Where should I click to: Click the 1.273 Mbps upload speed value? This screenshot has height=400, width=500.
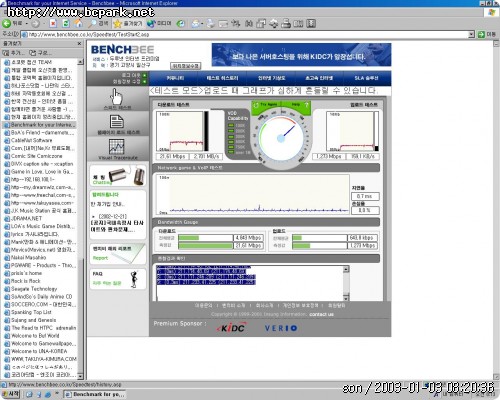[x=329, y=156]
